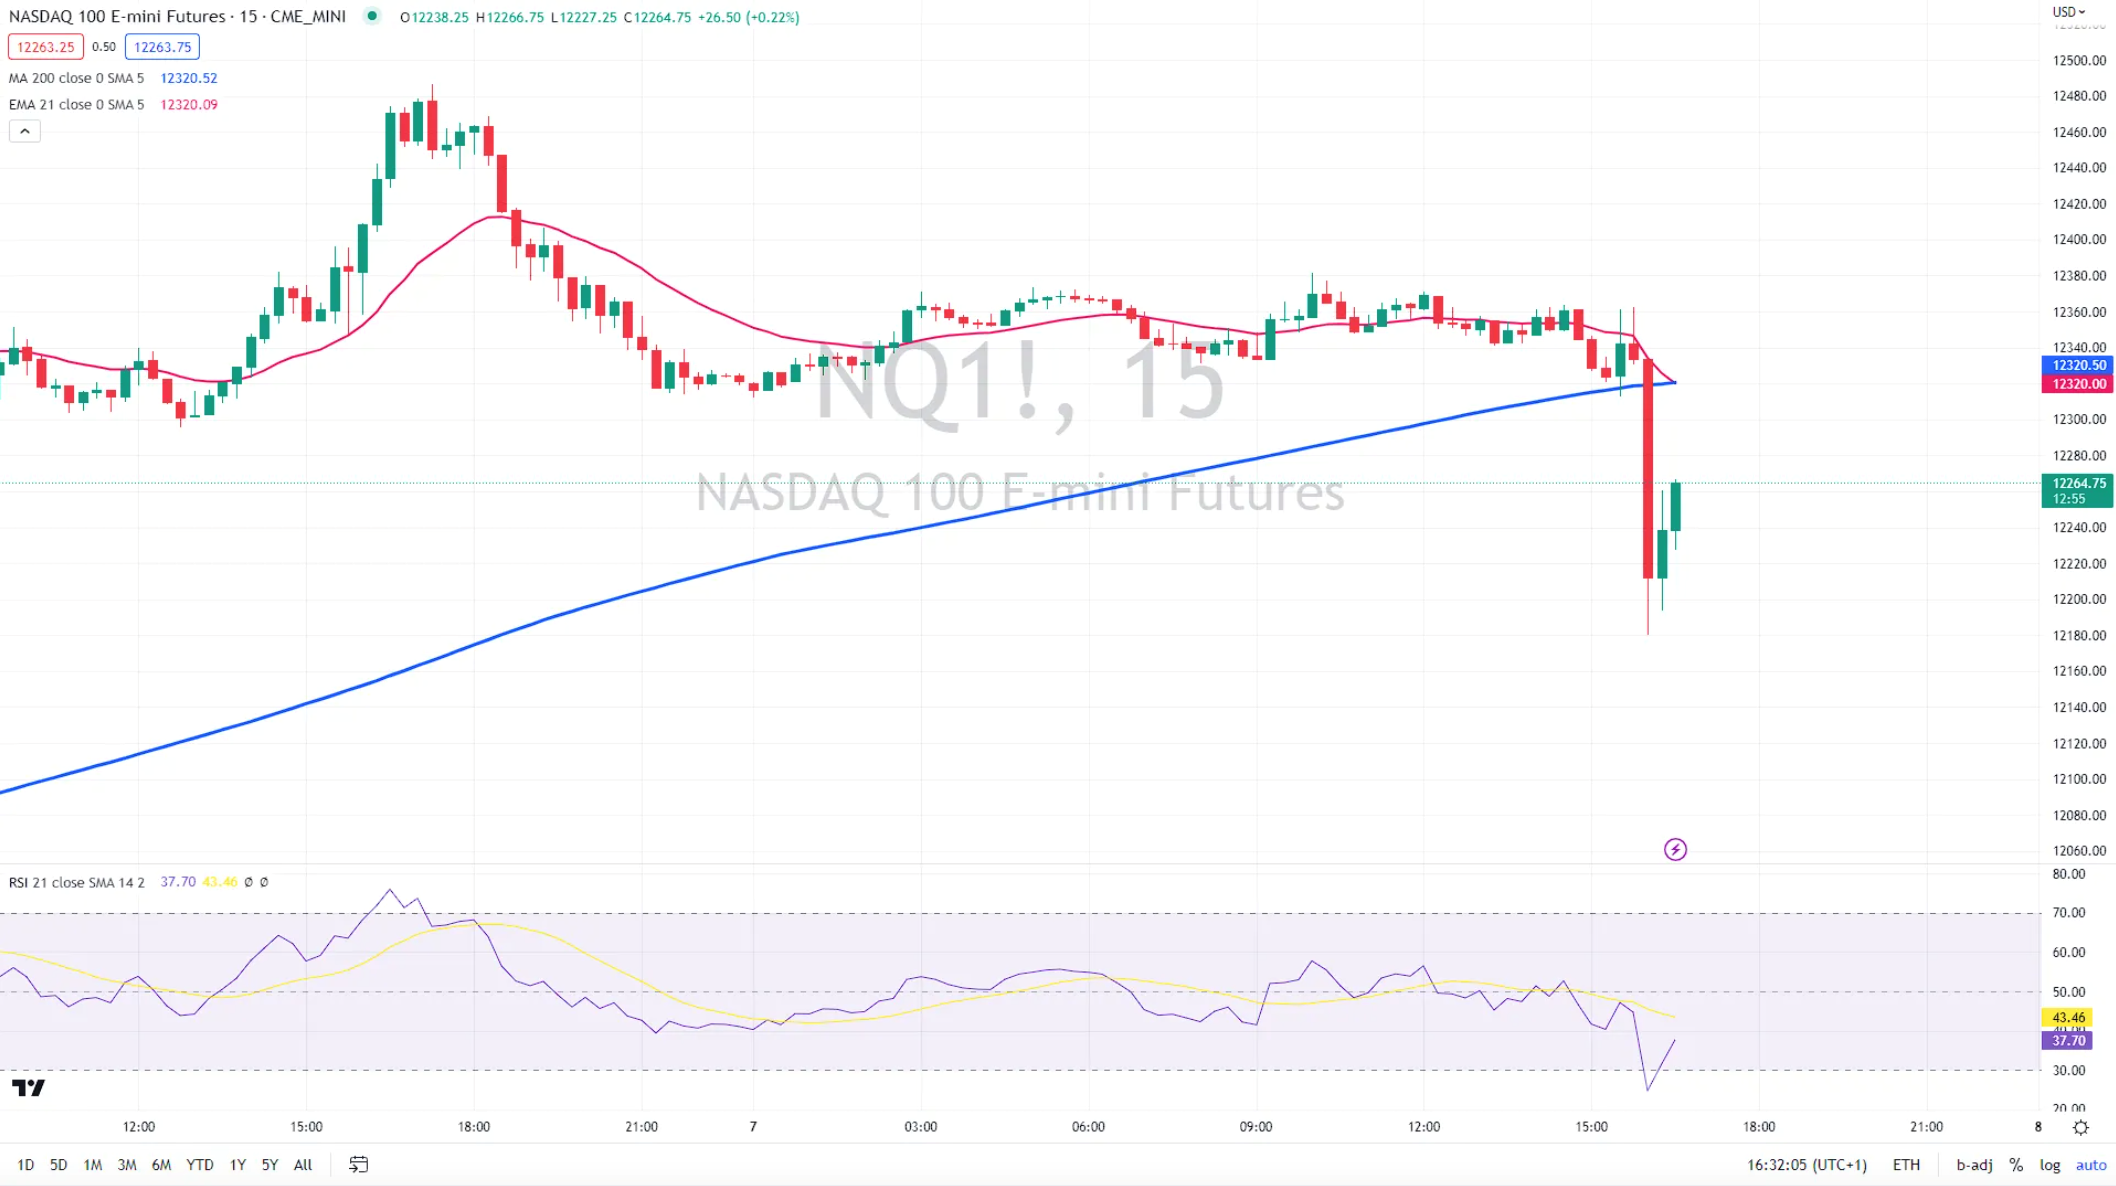Select the EMA 21 indicator legend
The height and width of the screenshot is (1186, 2116).
(76, 104)
